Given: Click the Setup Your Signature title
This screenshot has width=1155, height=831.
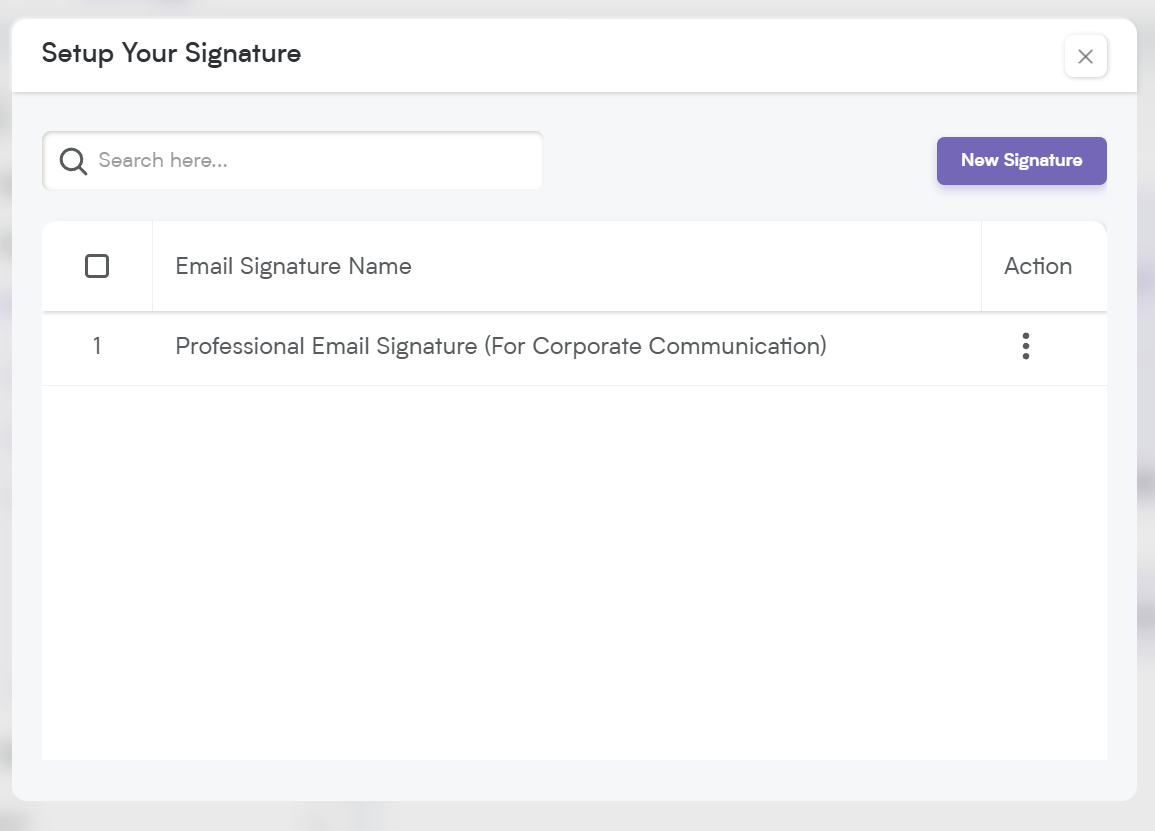Looking at the screenshot, I should (171, 54).
